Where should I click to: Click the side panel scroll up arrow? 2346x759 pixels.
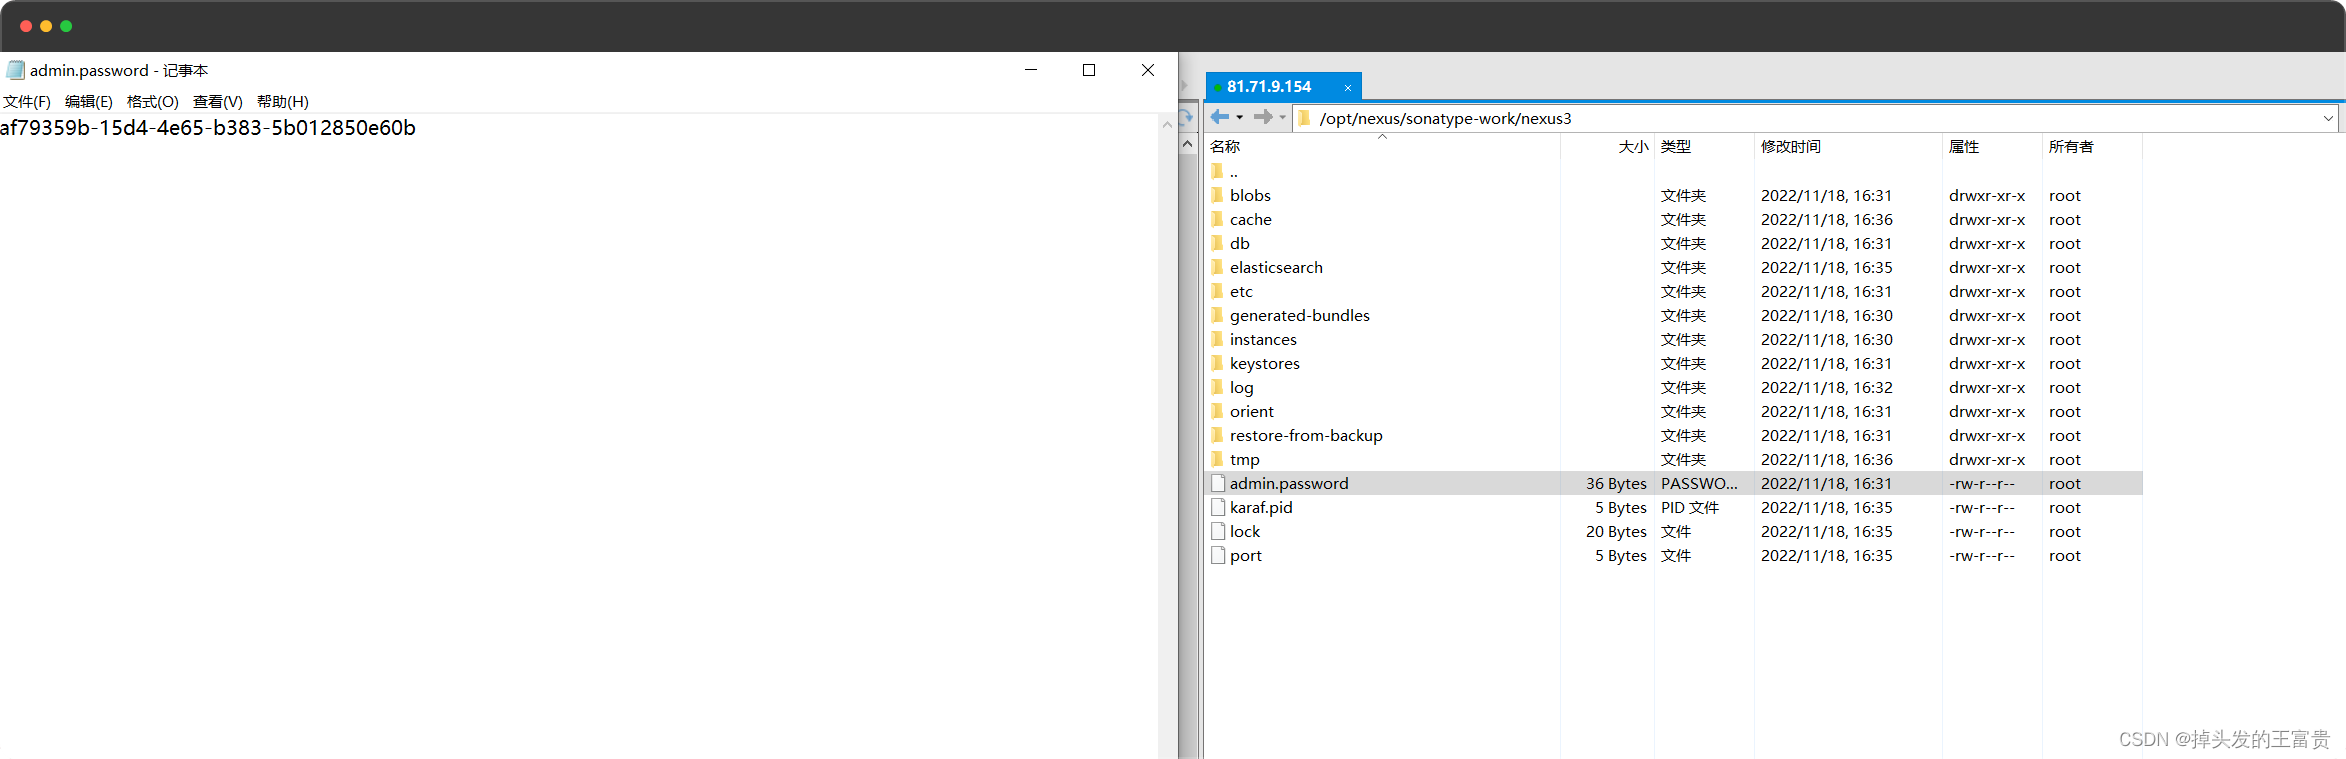pyautogui.click(x=1188, y=144)
